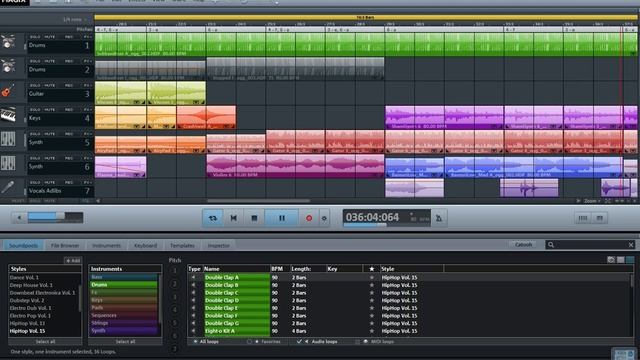This screenshot has height=360, width=640.
Task: Switch to the Templates tab
Action: (182, 245)
